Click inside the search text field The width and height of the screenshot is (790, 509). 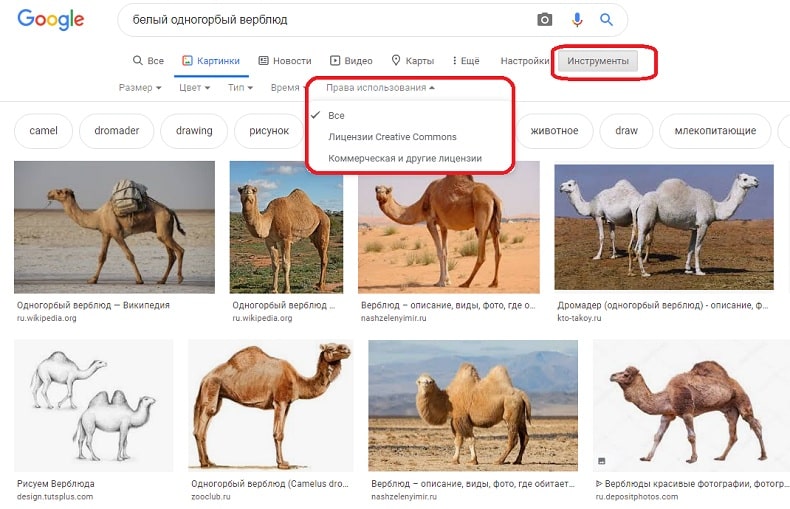[320, 20]
